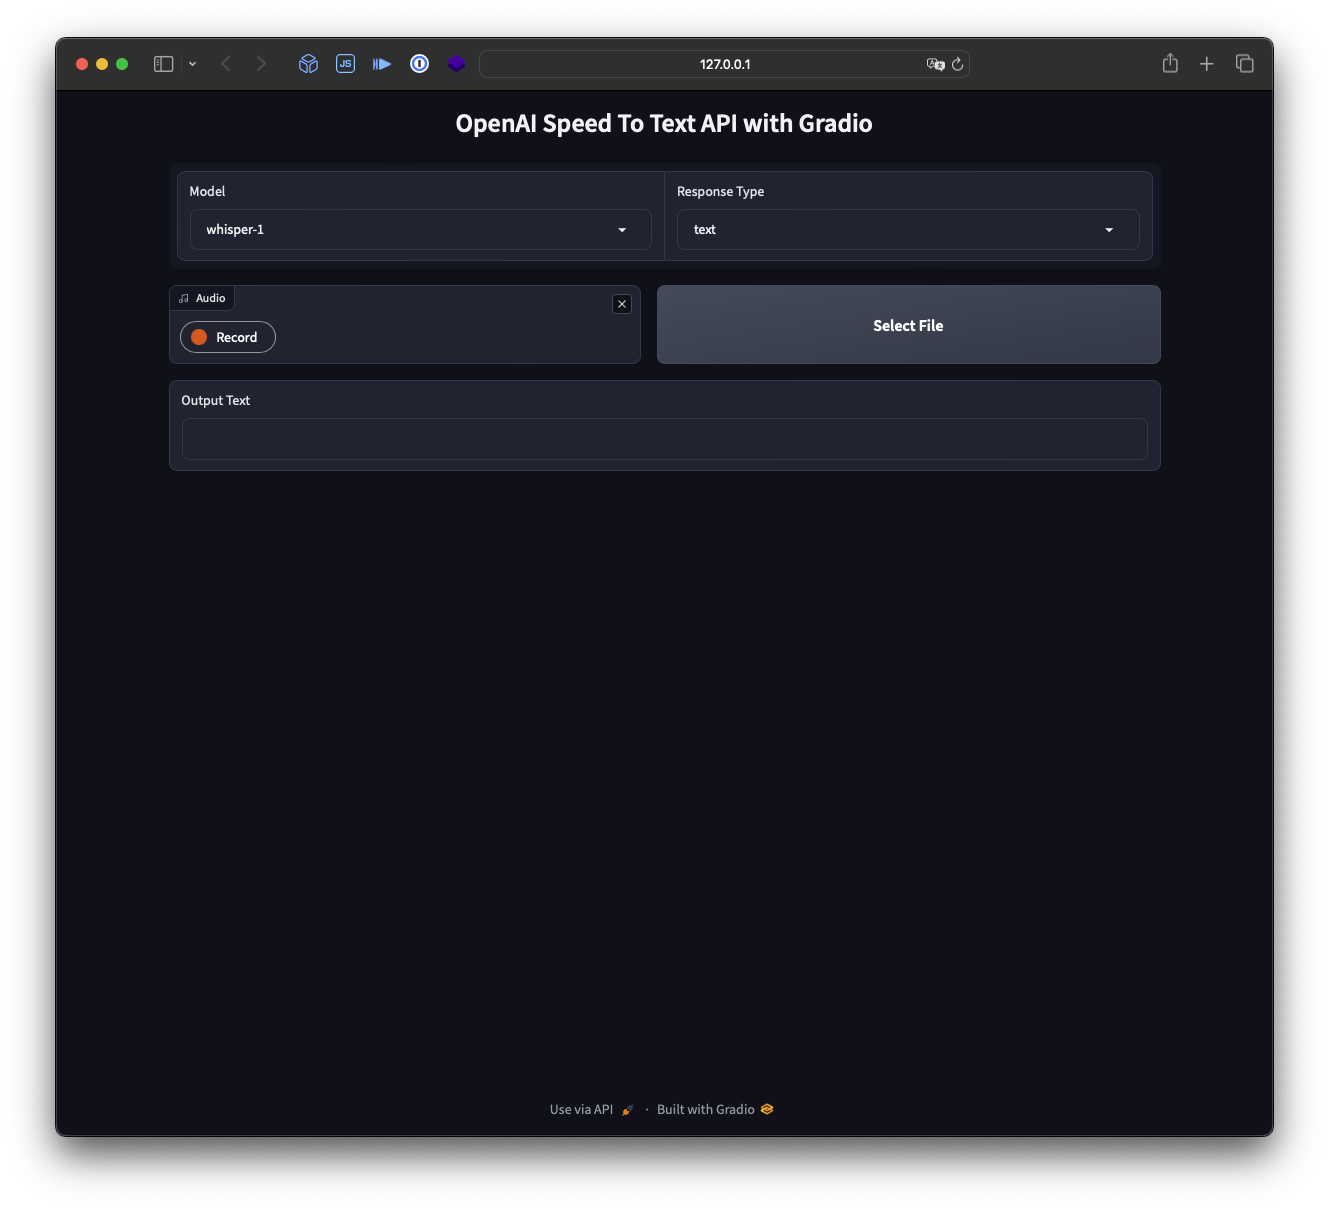The image size is (1329, 1210).
Task: Click the JS extension icon
Action: tap(345, 64)
